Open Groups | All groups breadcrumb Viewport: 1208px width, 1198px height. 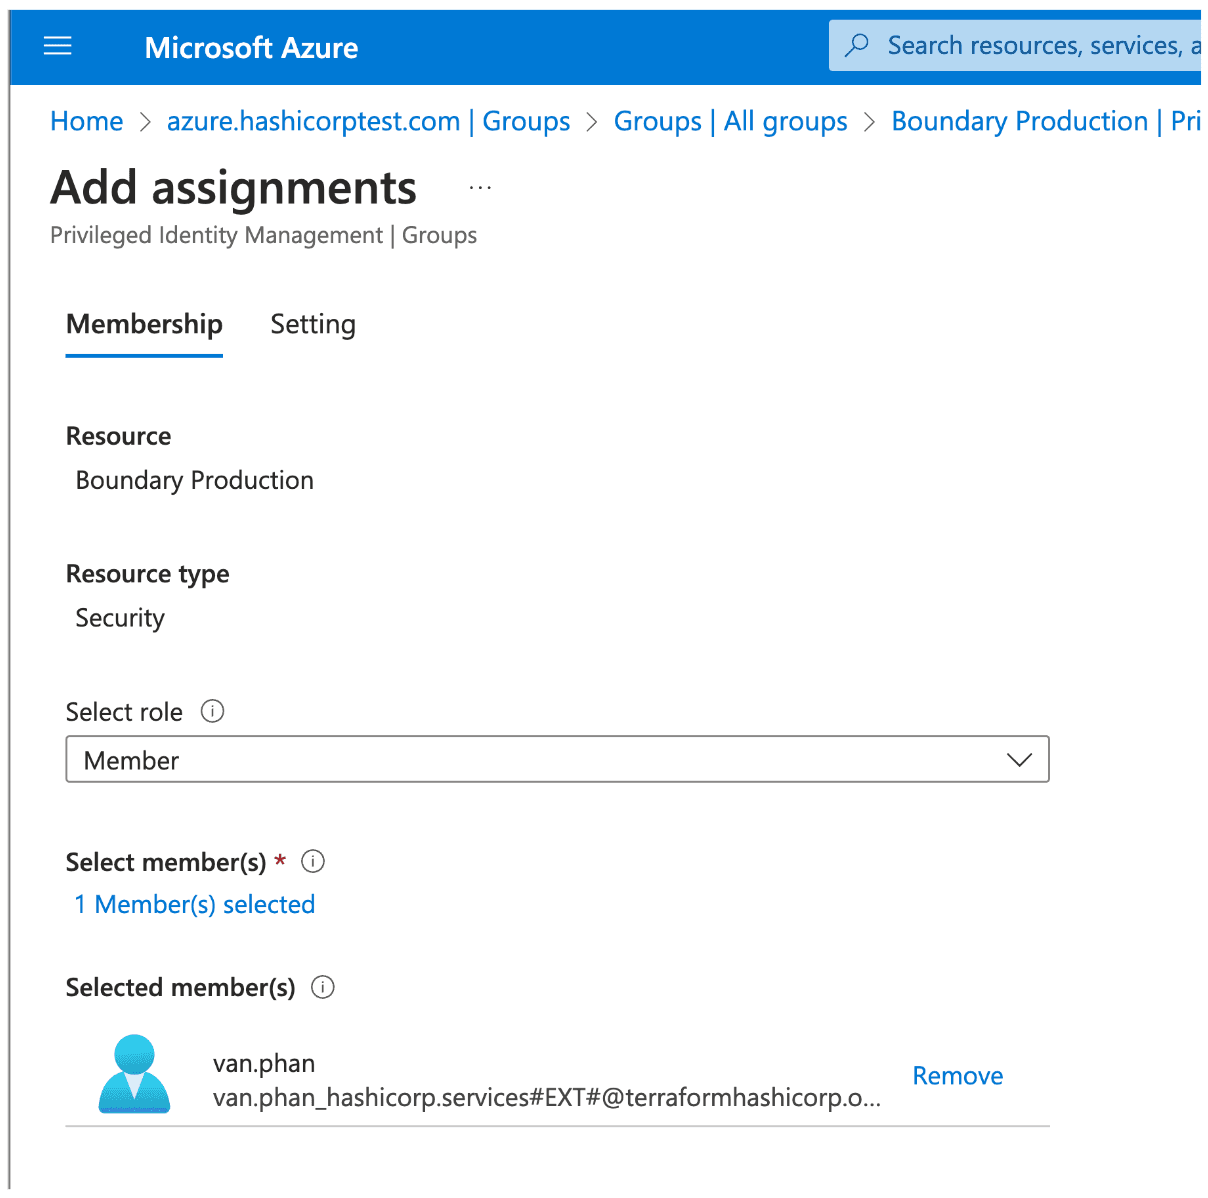[730, 121]
